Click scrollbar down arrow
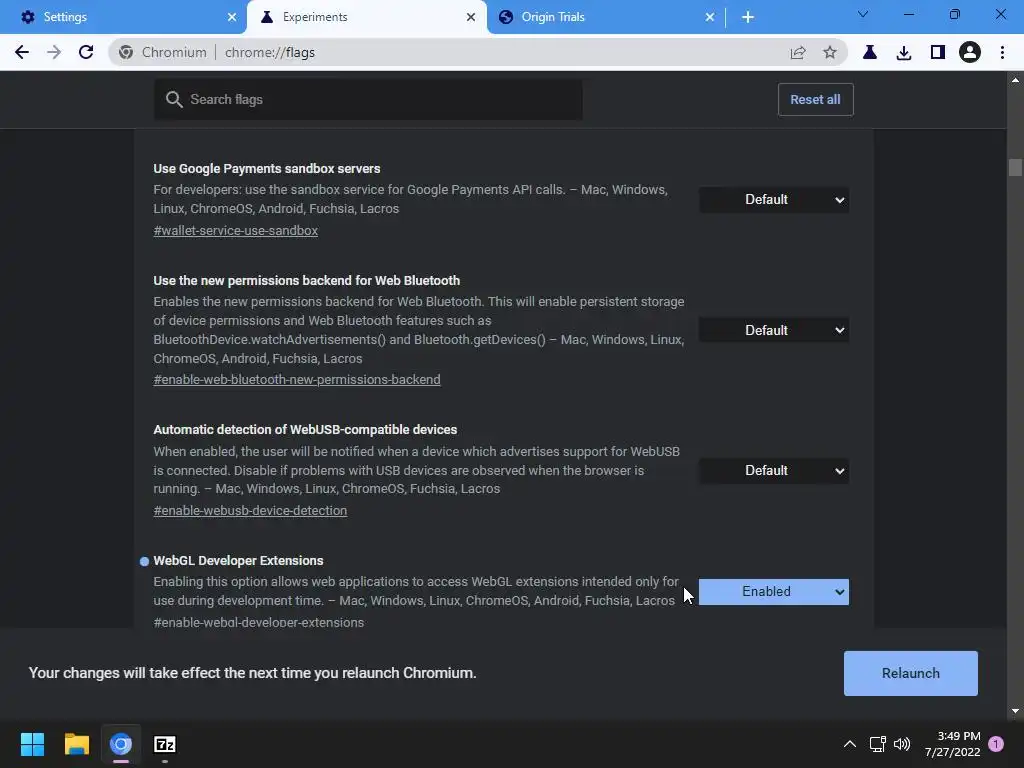 [1015, 711]
